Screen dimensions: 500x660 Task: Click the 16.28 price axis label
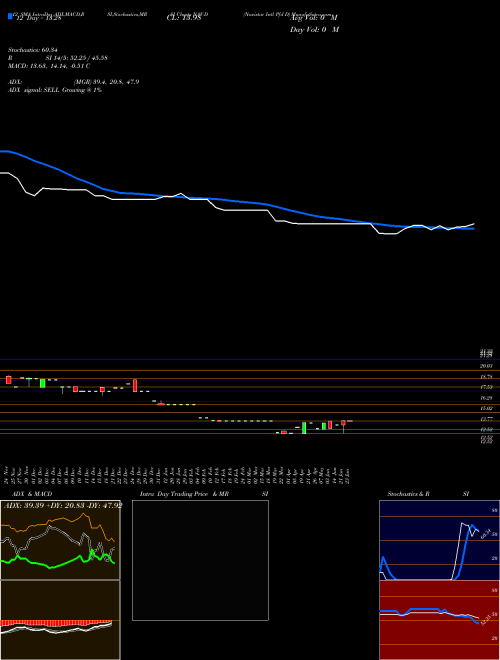pyautogui.click(x=487, y=398)
